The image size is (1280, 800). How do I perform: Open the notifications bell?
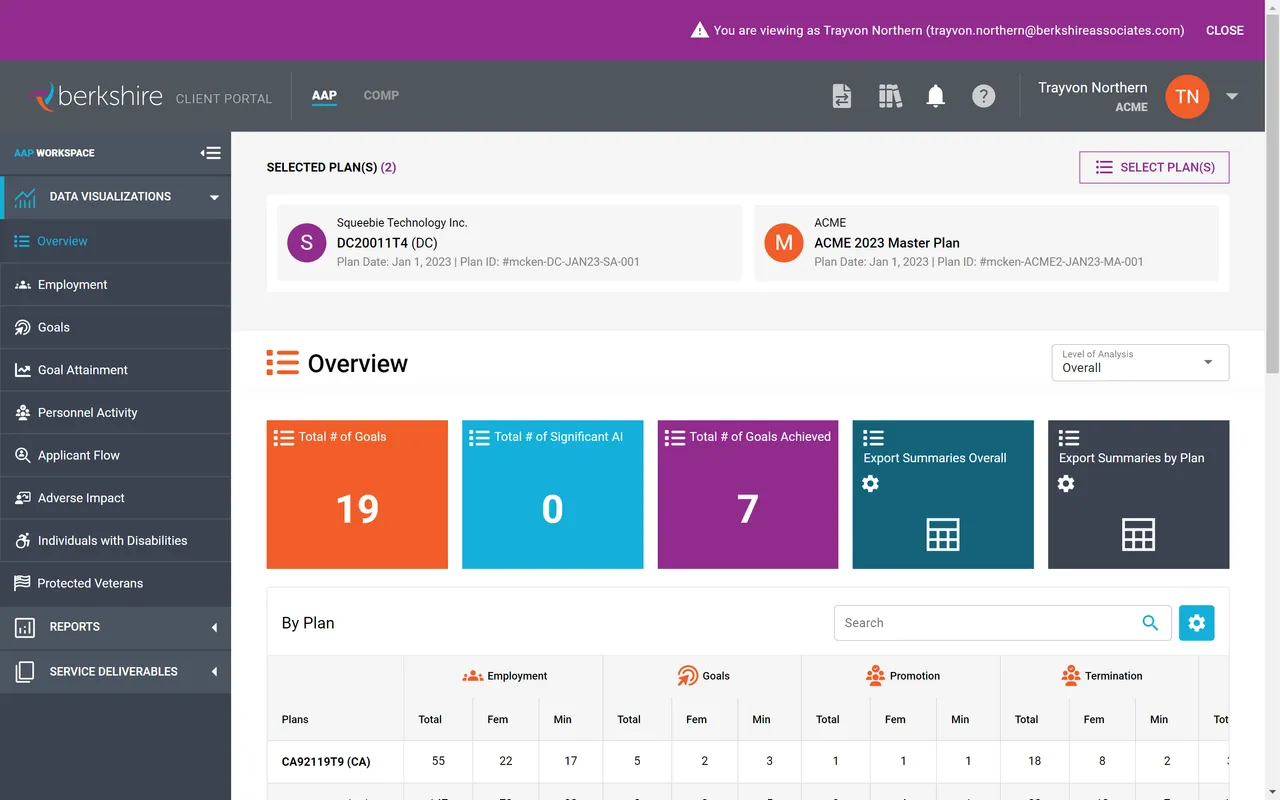pyautogui.click(x=935, y=96)
